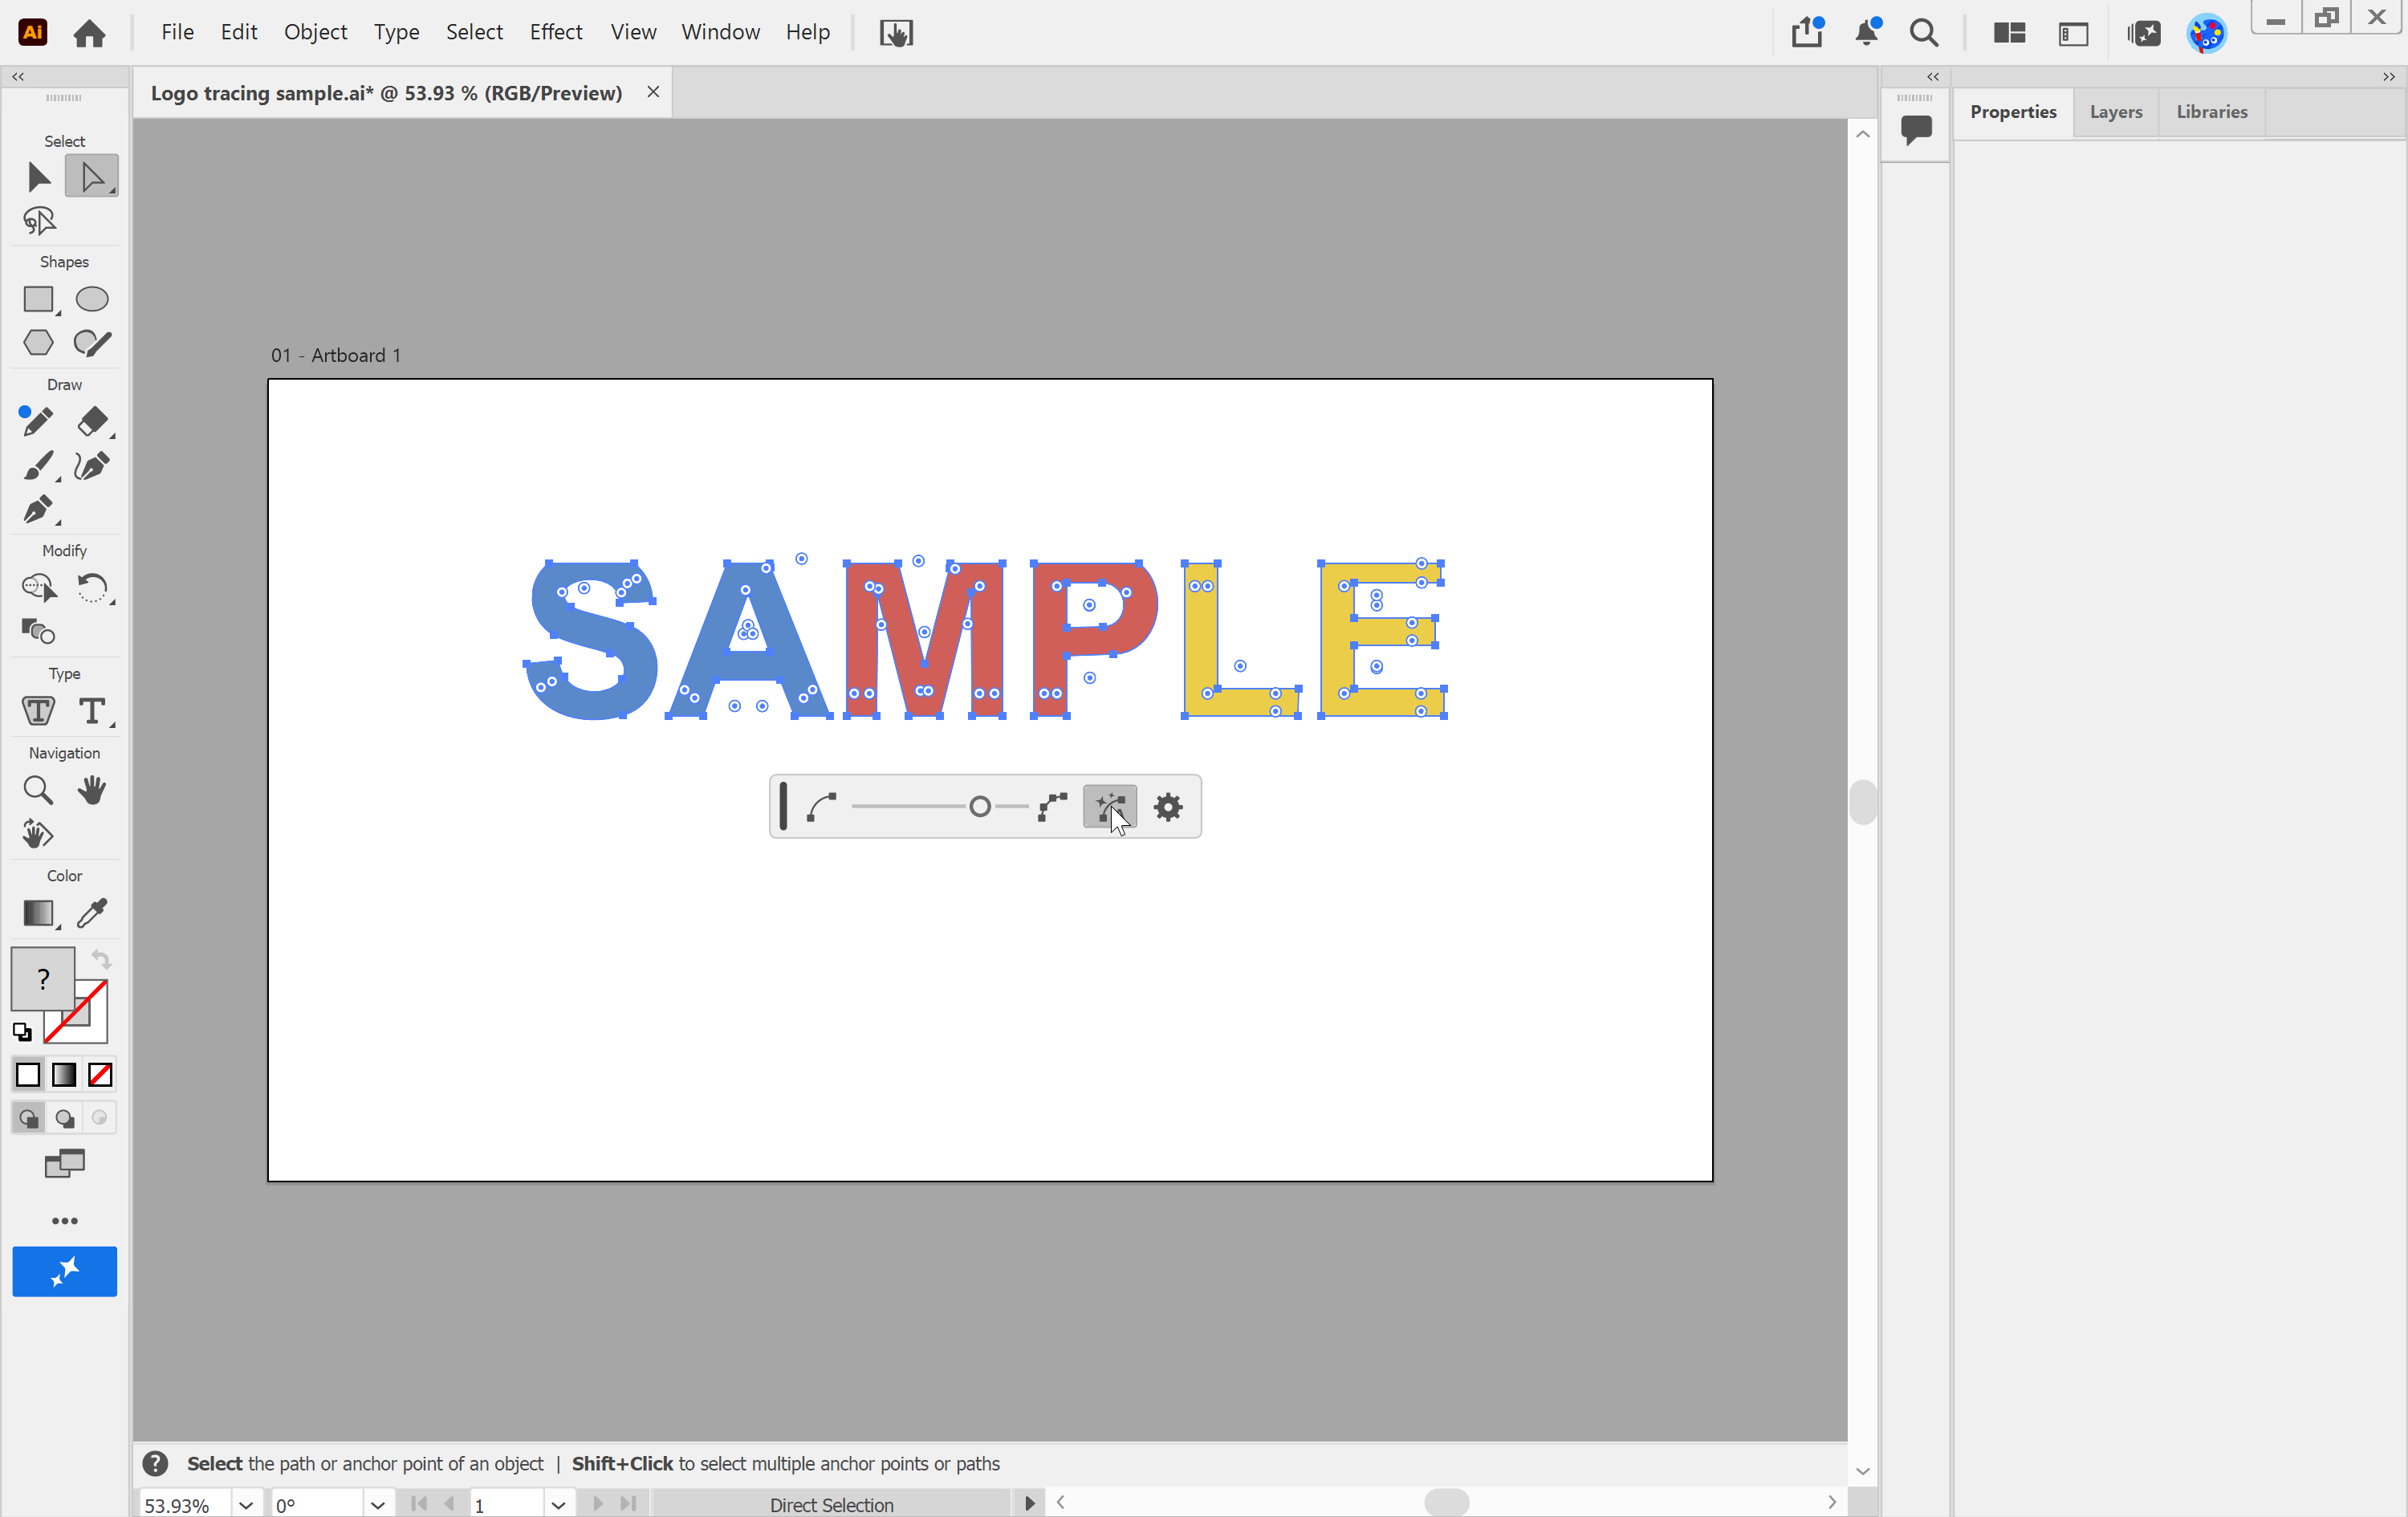Select the Lasso tool
2408x1517 pixels.
(x=38, y=221)
